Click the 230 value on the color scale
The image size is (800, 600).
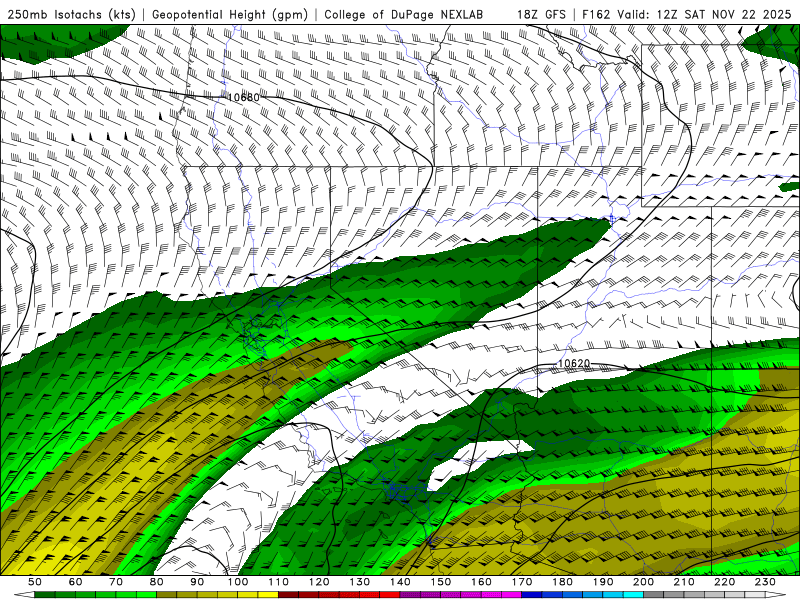tap(765, 582)
